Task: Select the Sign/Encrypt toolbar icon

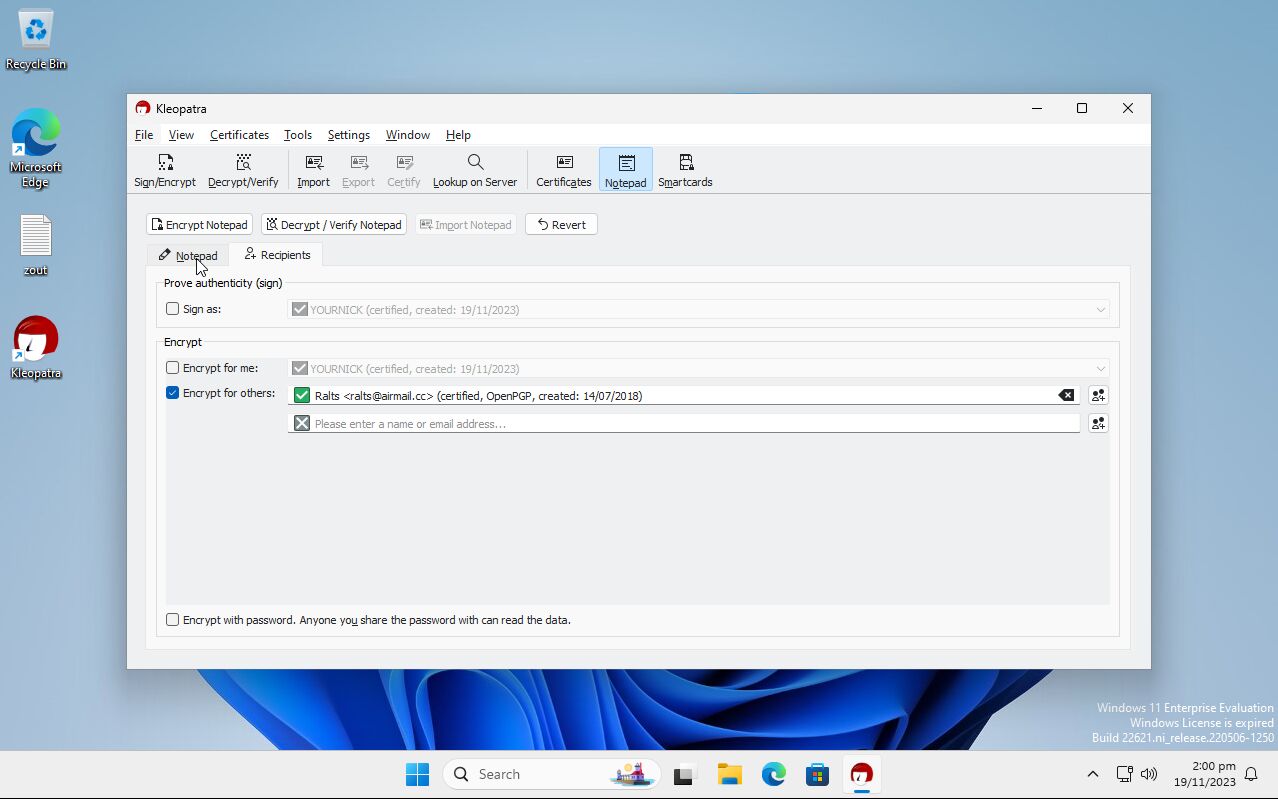Action: point(164,169)
